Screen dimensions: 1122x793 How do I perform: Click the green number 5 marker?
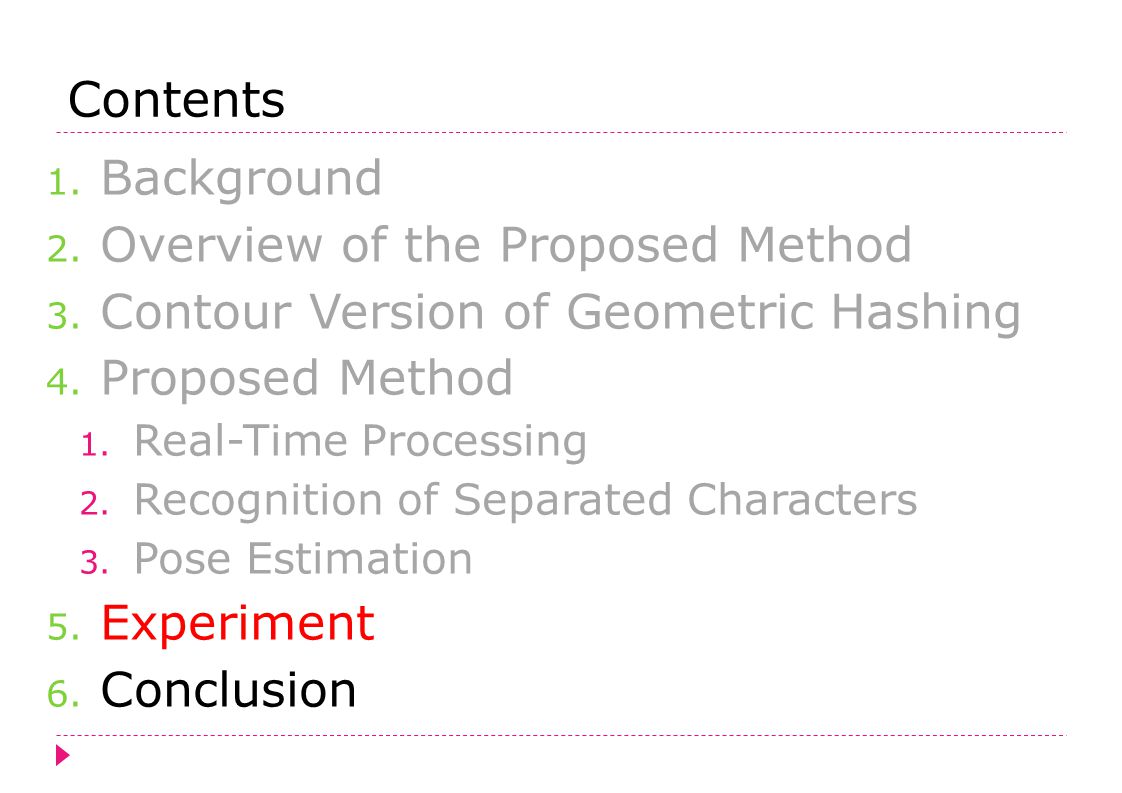tap(64, 627)
